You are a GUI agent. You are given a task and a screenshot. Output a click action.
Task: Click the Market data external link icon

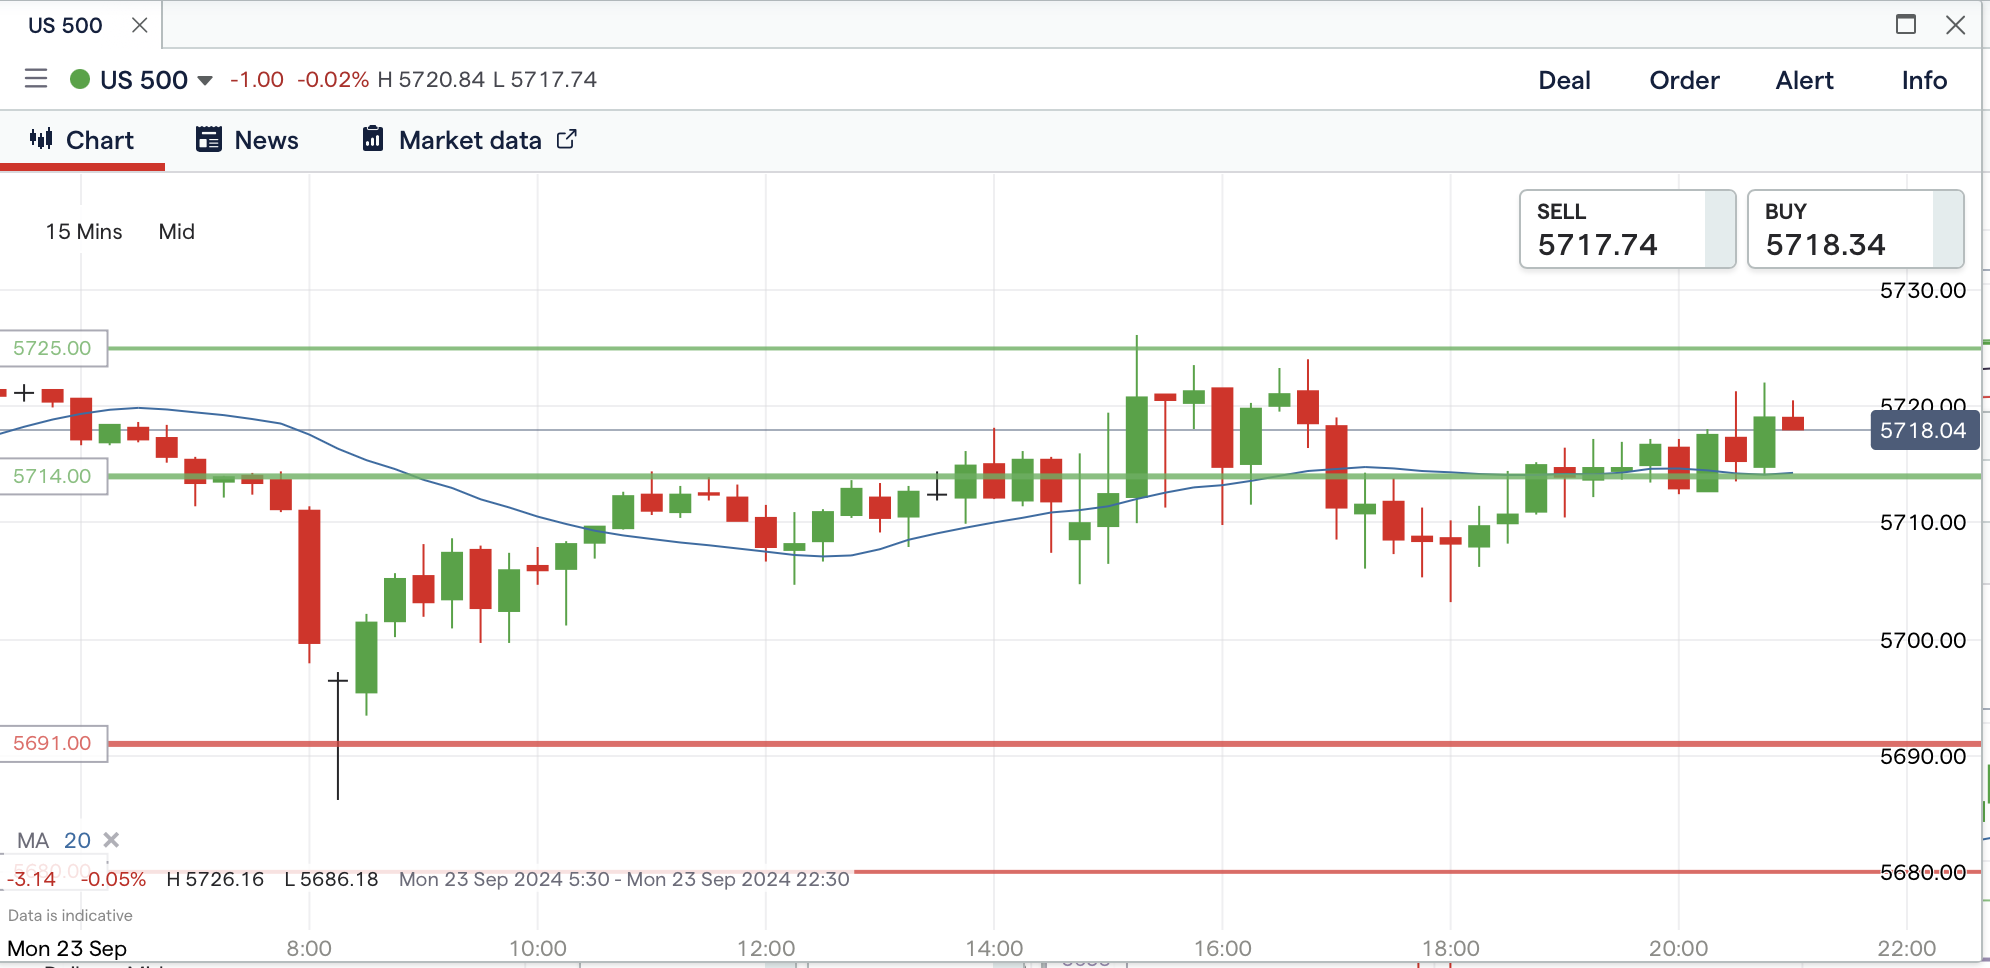(x=567, y=139)
